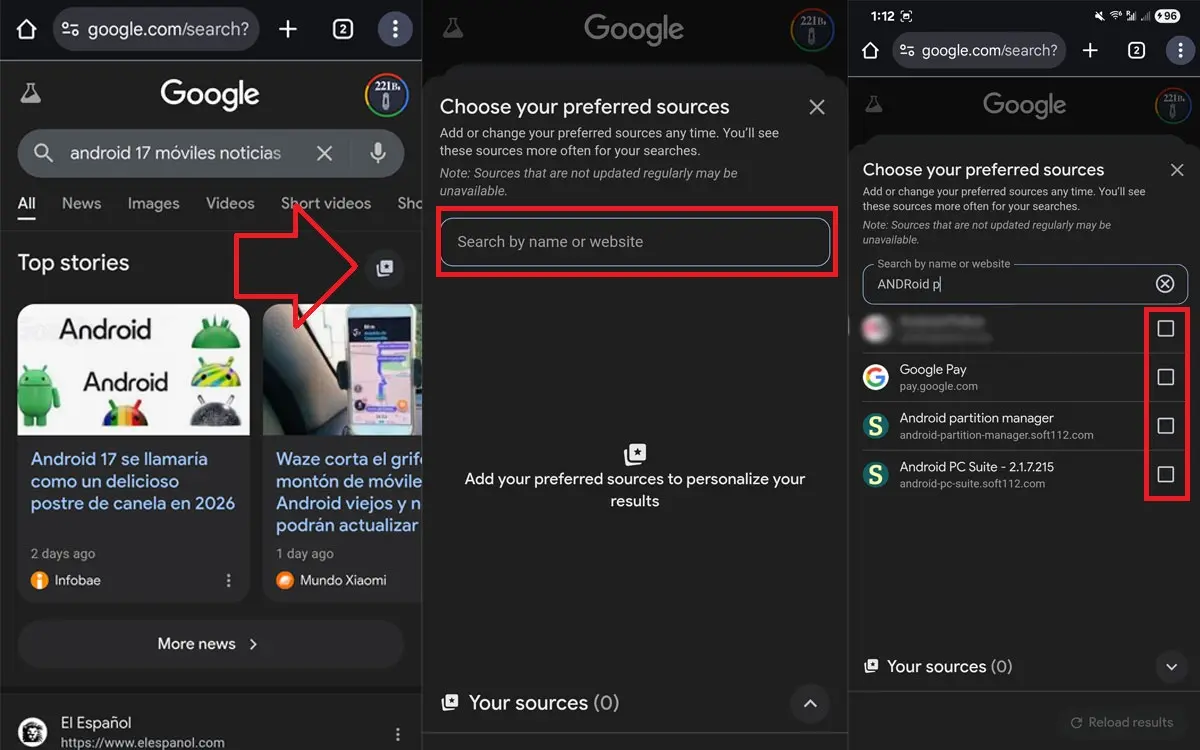Open the tab switcher showing 2 tabs

(x=343, y=29)
